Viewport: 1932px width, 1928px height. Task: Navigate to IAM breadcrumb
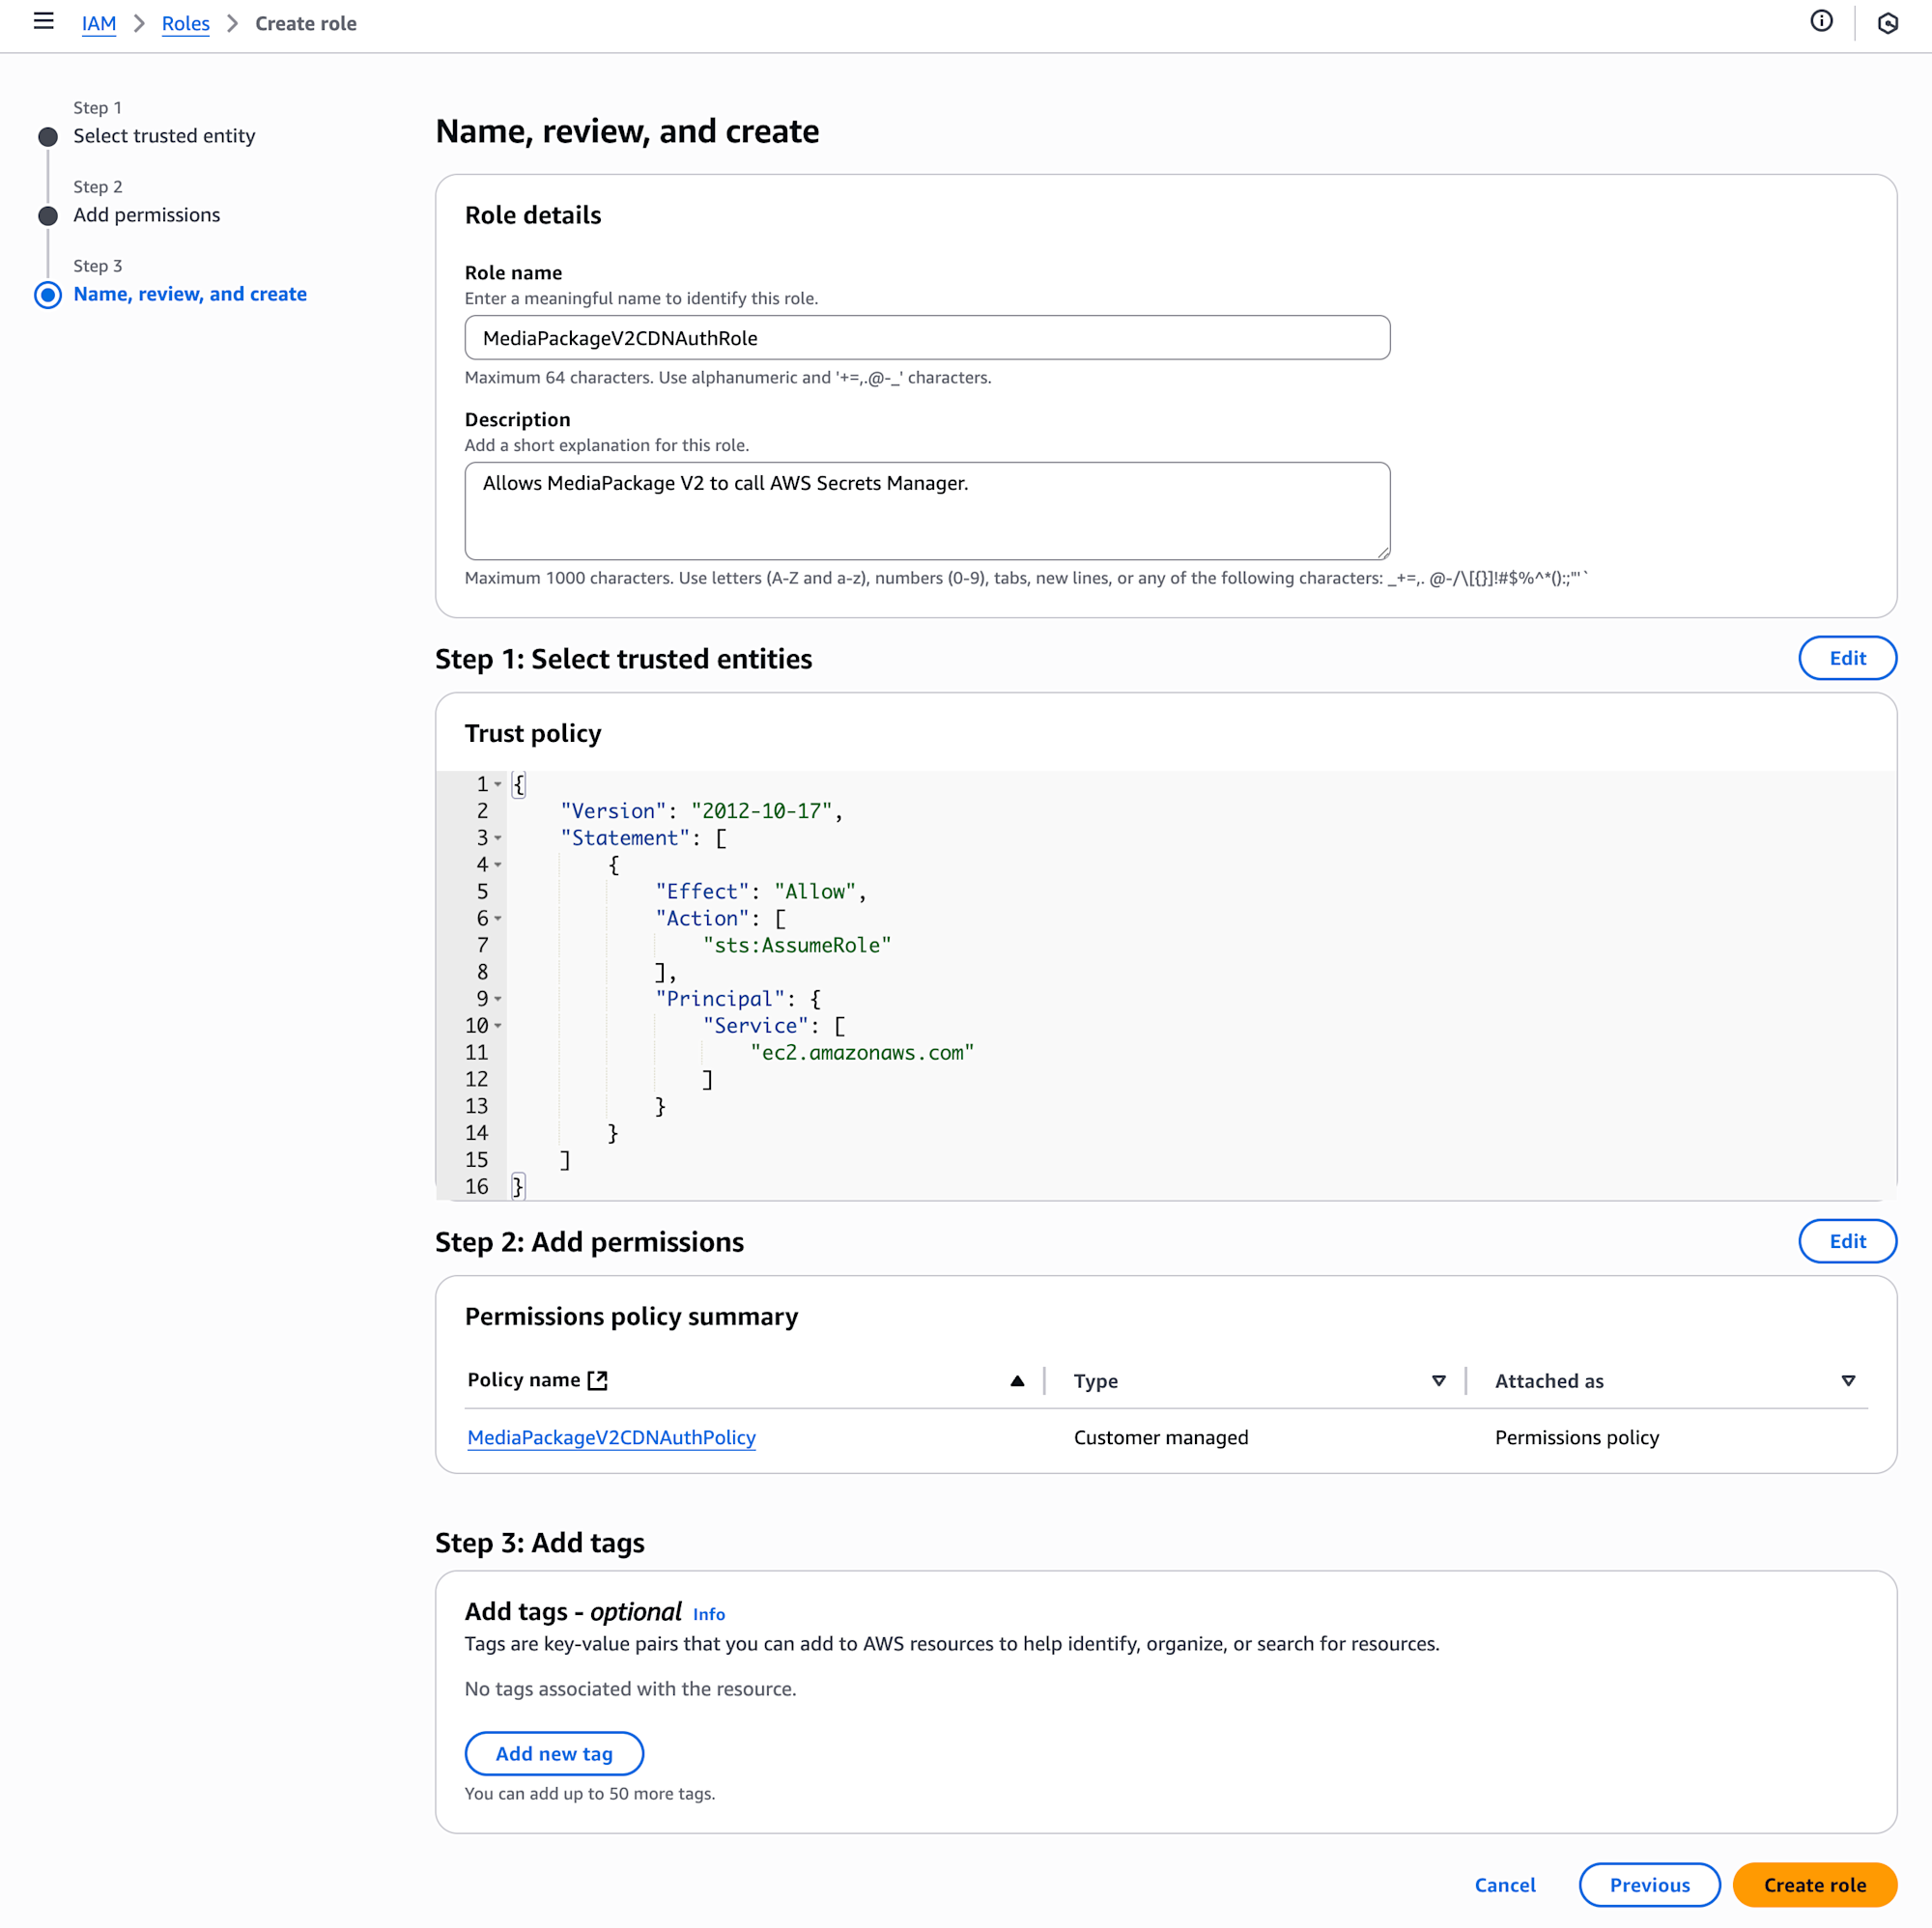pyautogui.click(x=99, y=23)
